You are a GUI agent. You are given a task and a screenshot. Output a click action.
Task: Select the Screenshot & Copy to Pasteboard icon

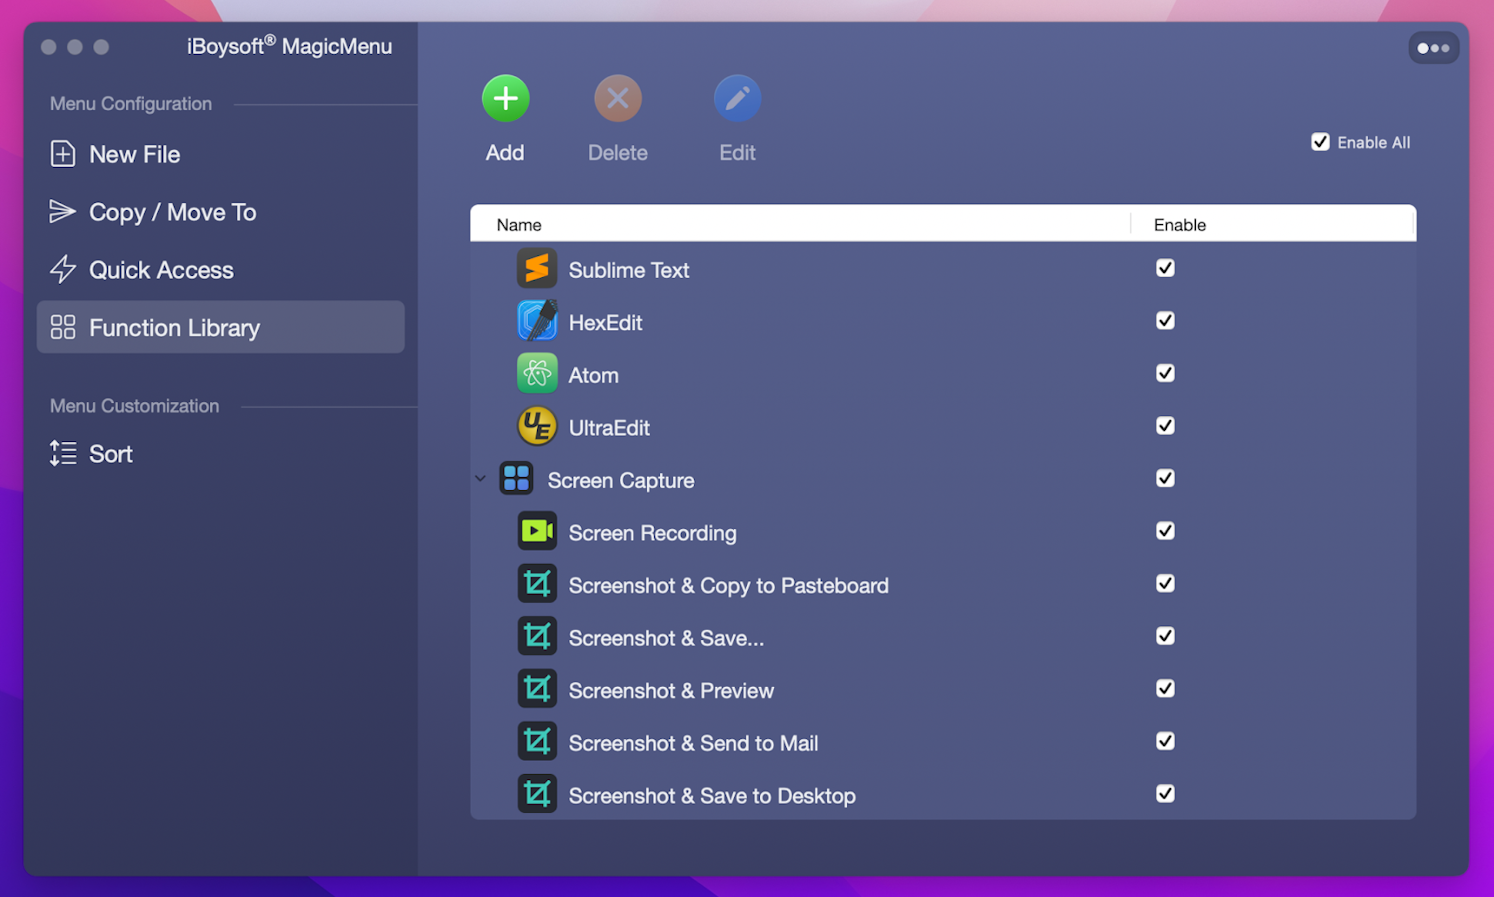coord(537,584)
